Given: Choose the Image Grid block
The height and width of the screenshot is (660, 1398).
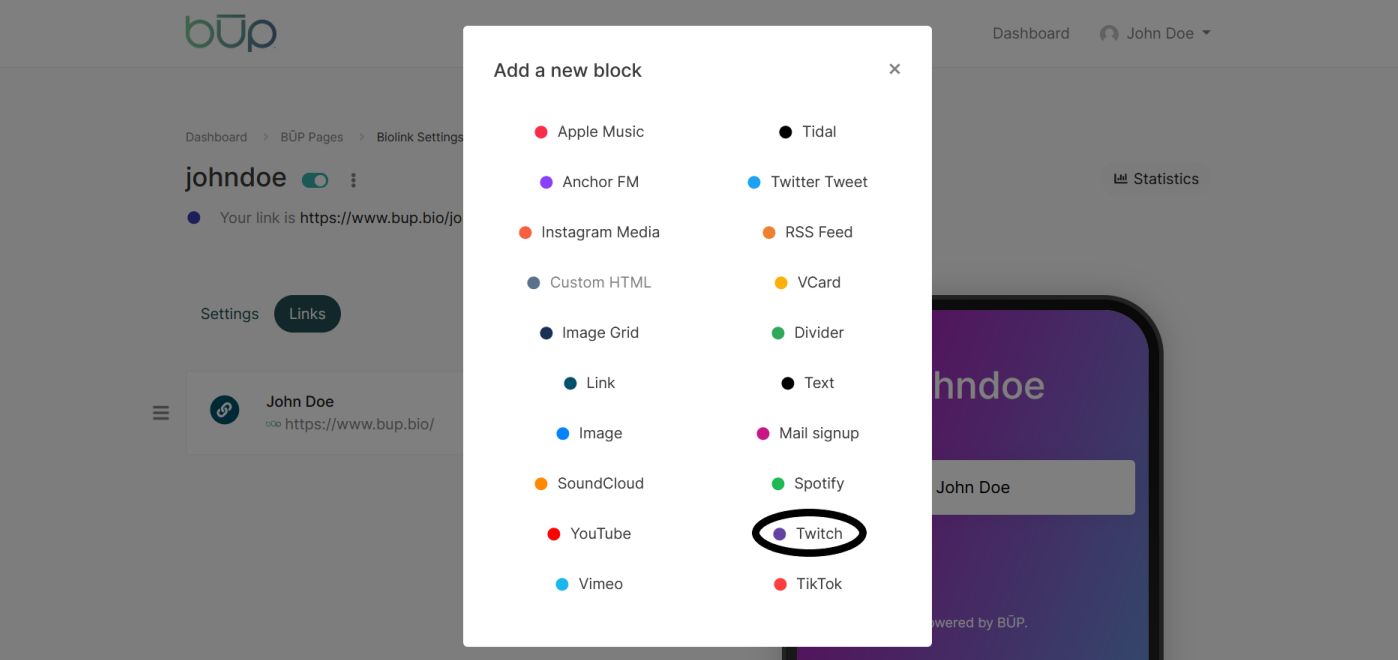Looking at the screenshot, I should coord(589,333).
